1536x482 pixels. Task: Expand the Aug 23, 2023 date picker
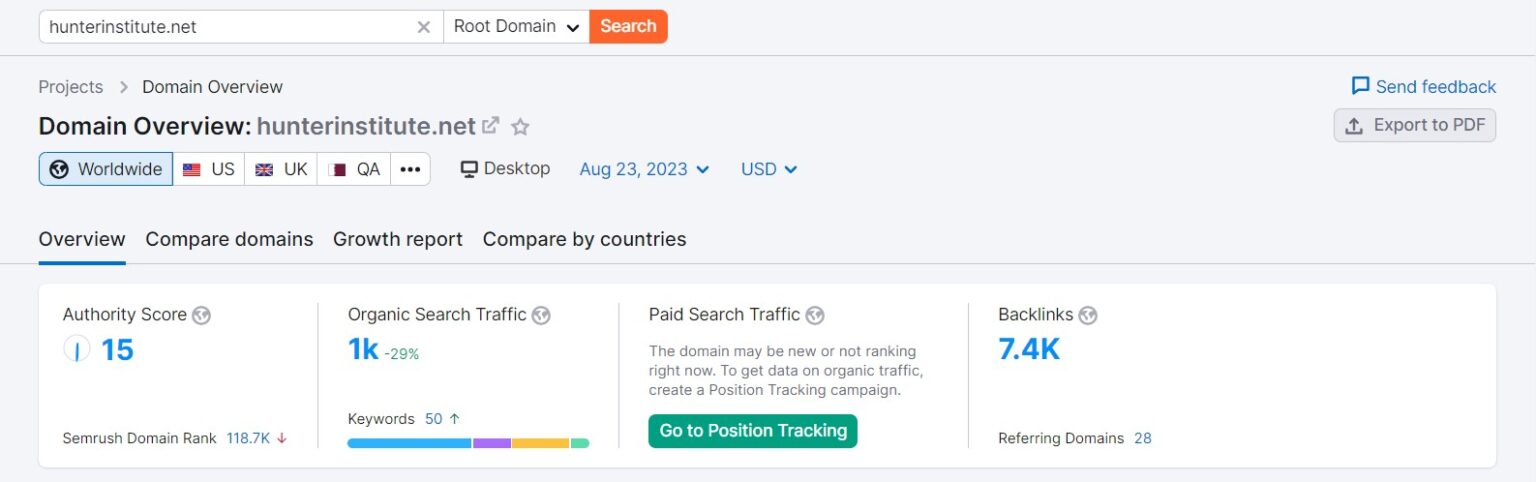[x=644, y=169]
